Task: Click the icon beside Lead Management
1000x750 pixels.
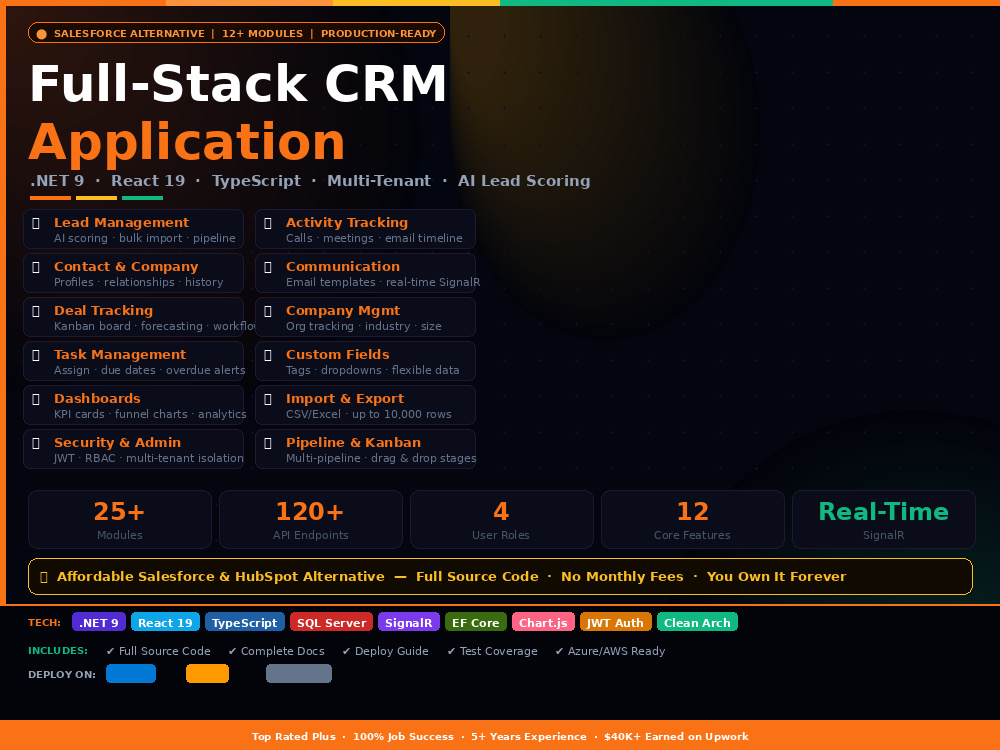Action: [36, 223]
